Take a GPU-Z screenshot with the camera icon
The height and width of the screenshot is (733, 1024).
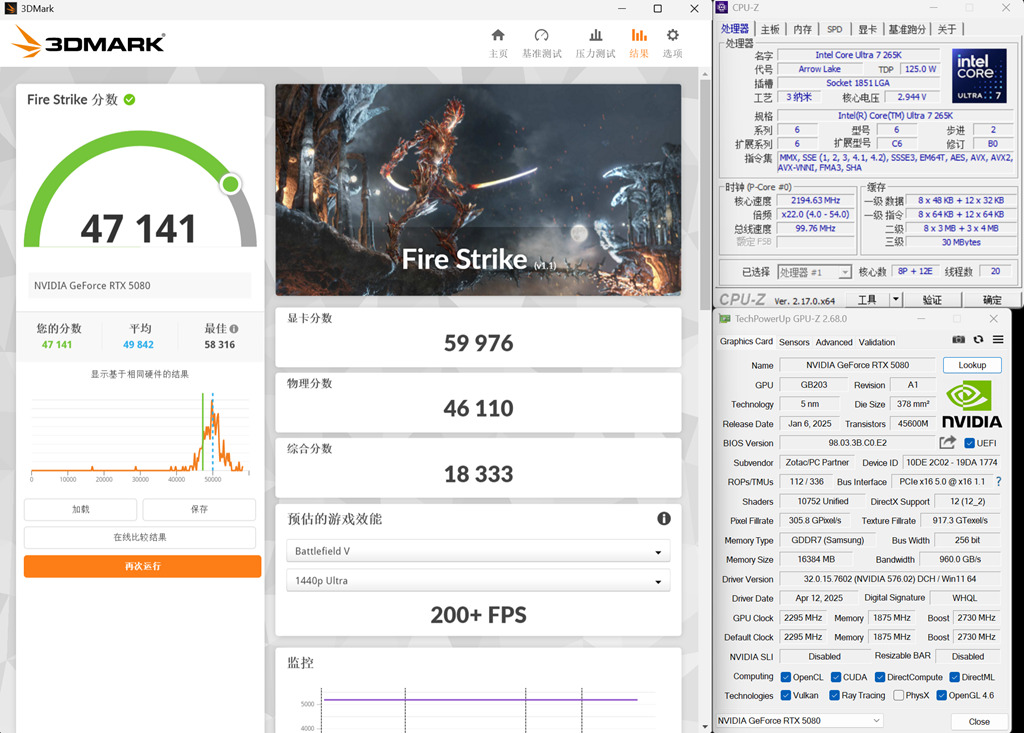coord(959,341)
